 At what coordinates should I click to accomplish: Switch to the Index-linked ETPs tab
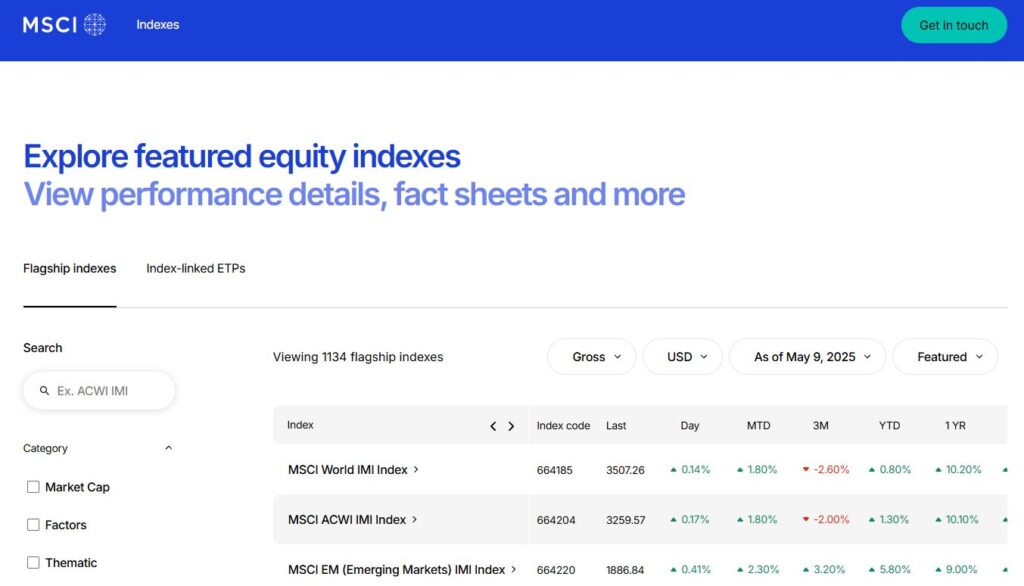(196, 269)
